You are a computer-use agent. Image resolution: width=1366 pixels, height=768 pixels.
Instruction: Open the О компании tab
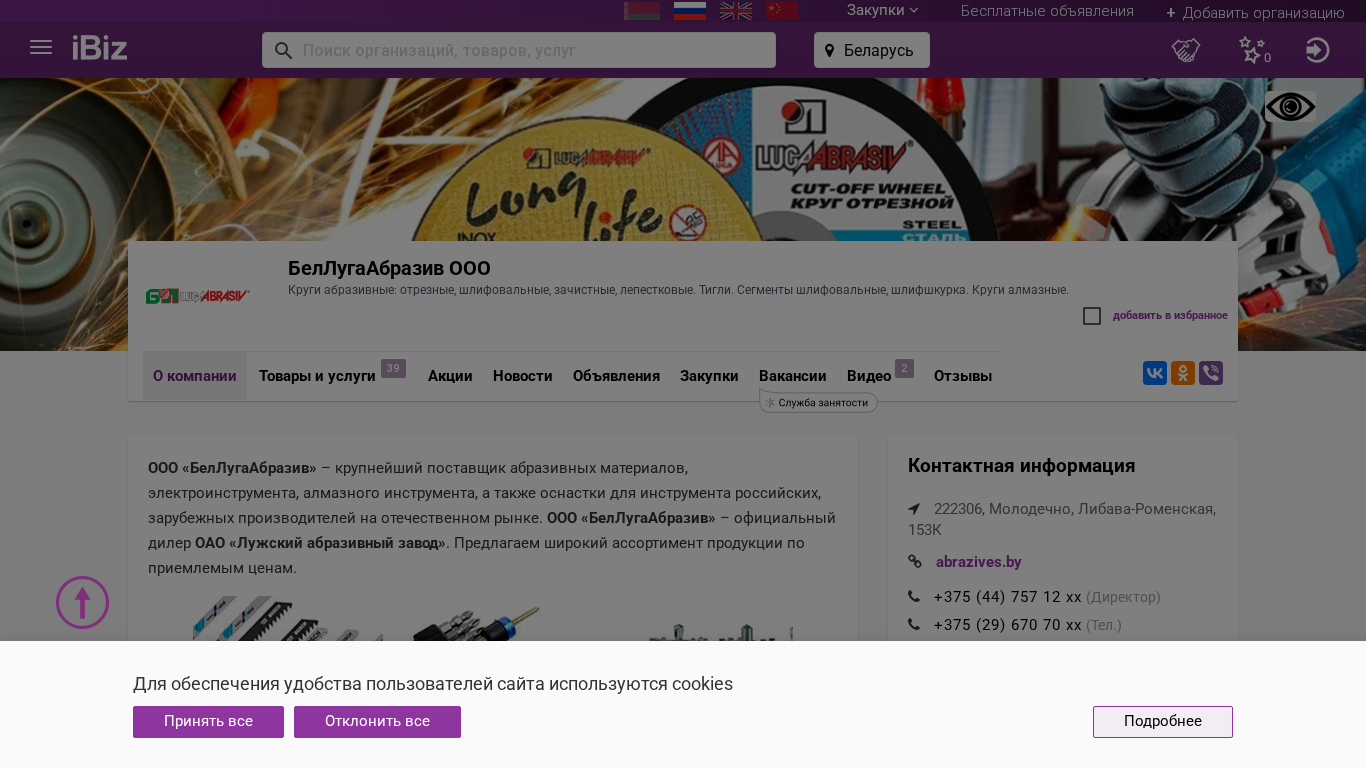coord(195,376)
